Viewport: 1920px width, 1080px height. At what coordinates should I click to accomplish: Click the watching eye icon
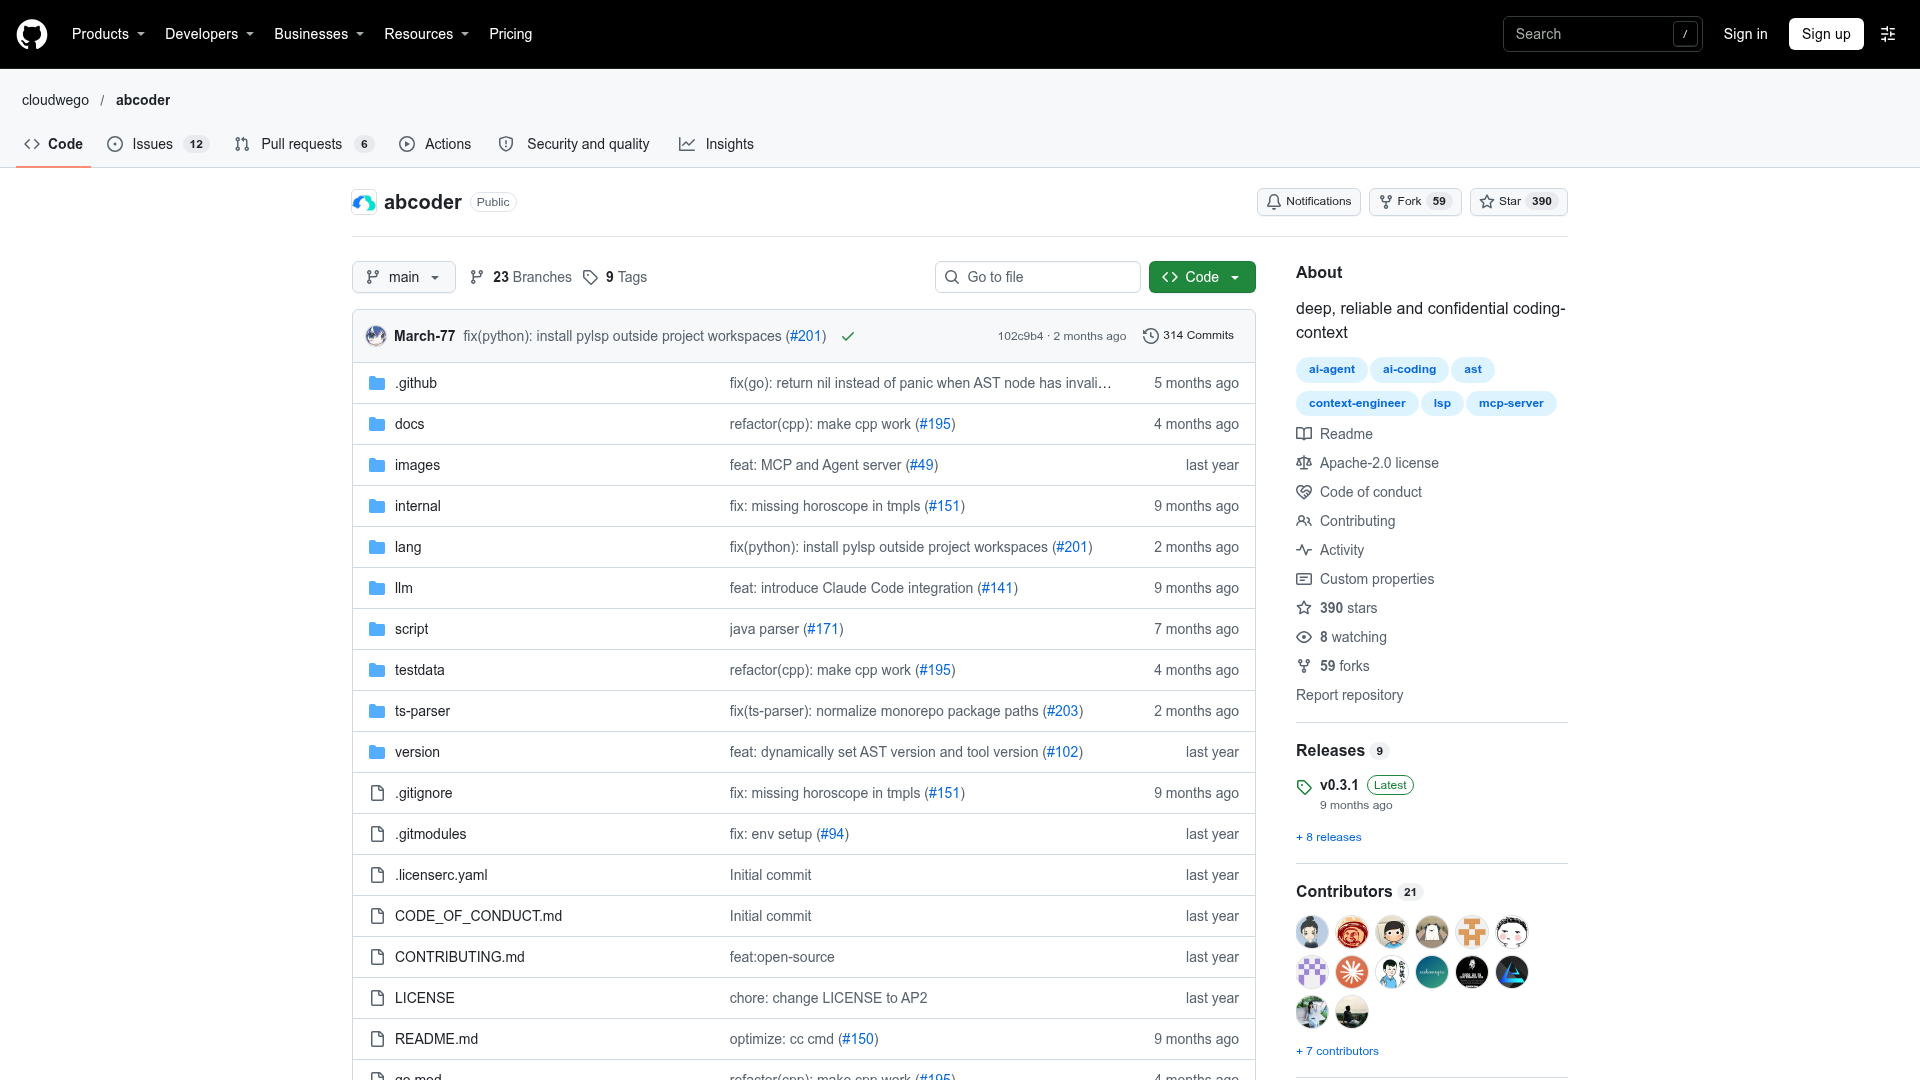pyautogui.click(x=1304, y=637)
